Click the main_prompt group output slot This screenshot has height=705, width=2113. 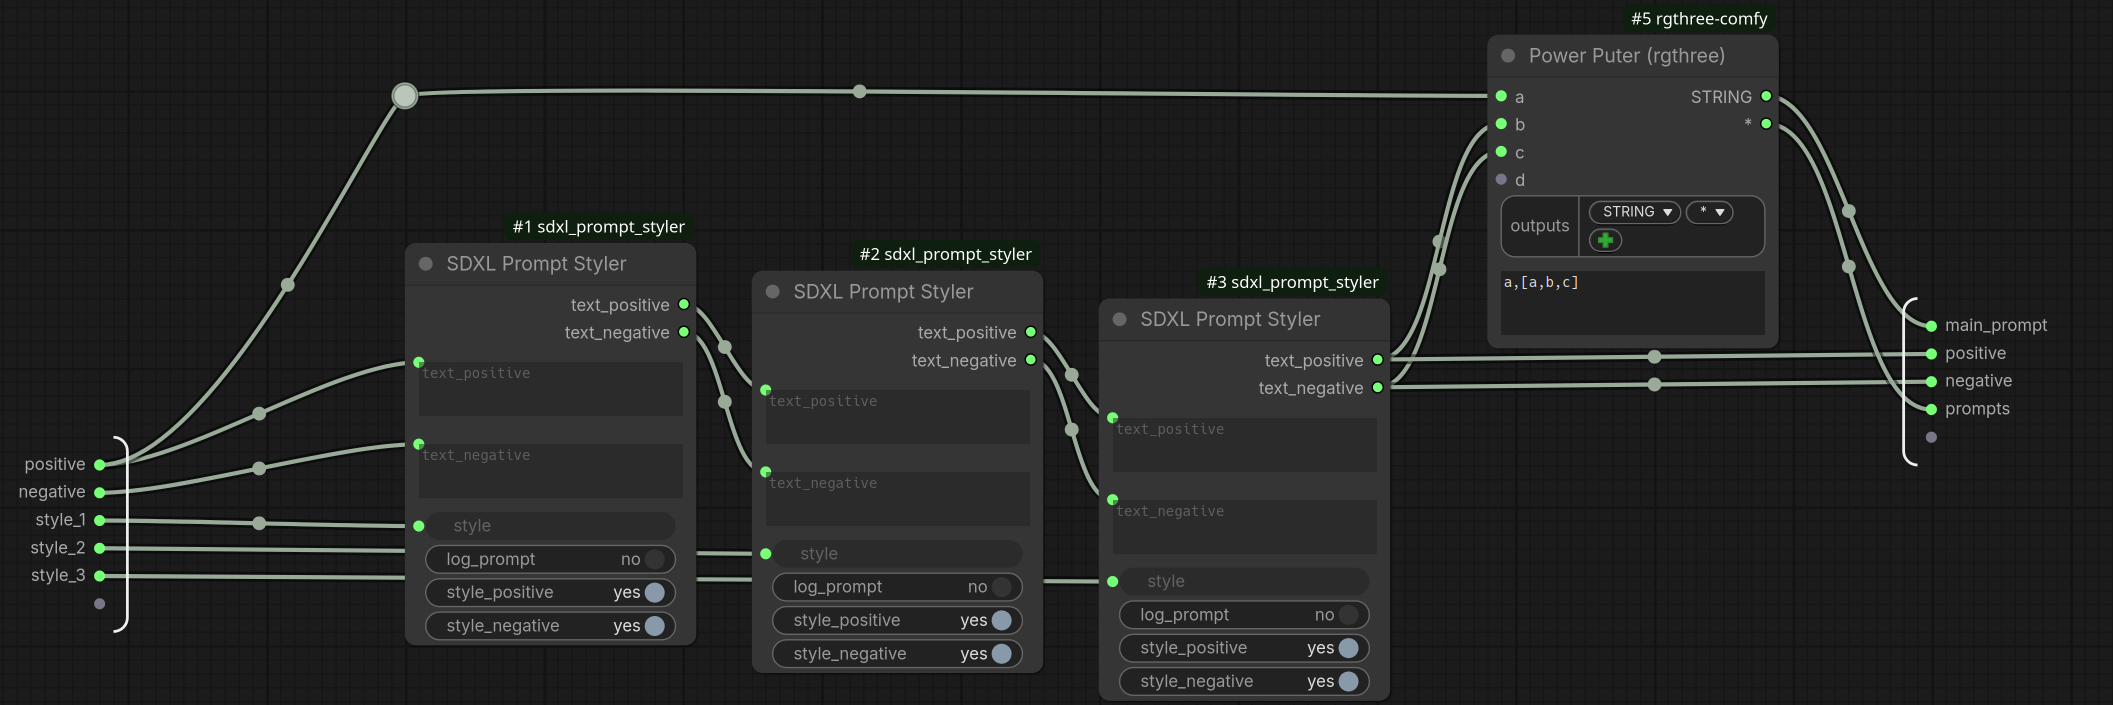pyautogui.click(x=1932, y=326)
